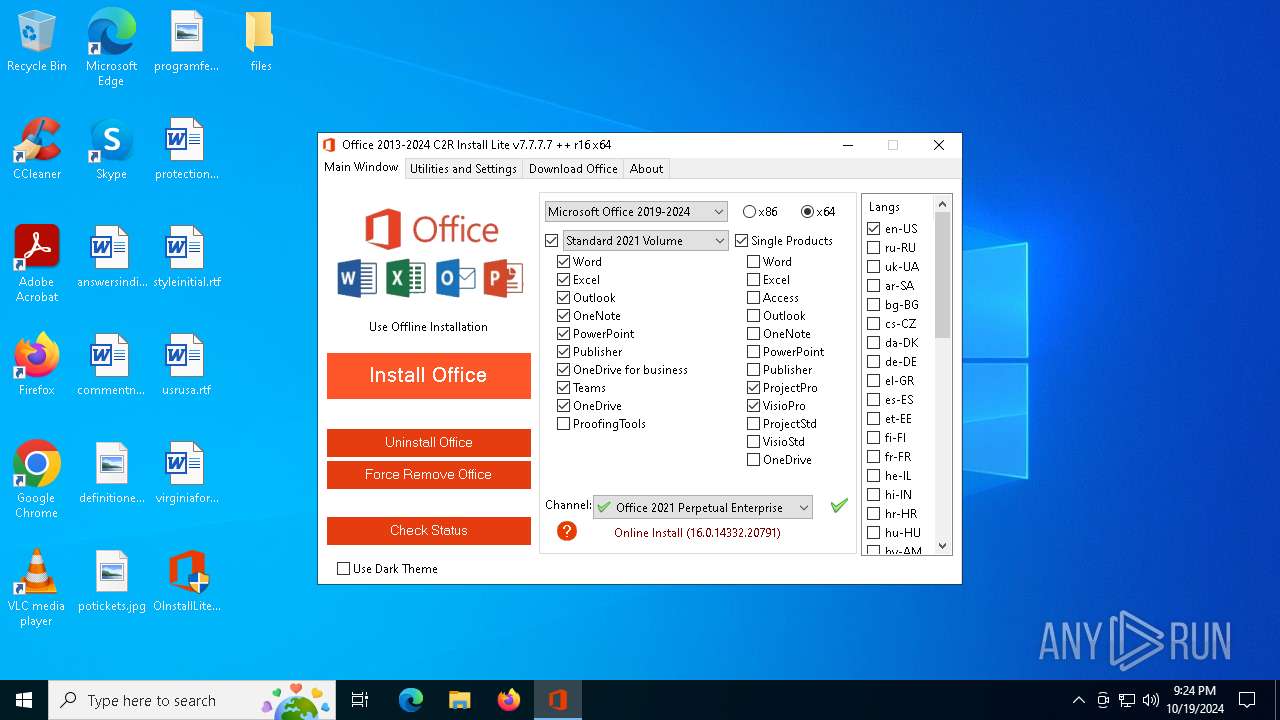Uncheck Word in Standard 2021 suite
This screenshot has width=1280, height=720.
pyautogui.click(x=564, y=262)
